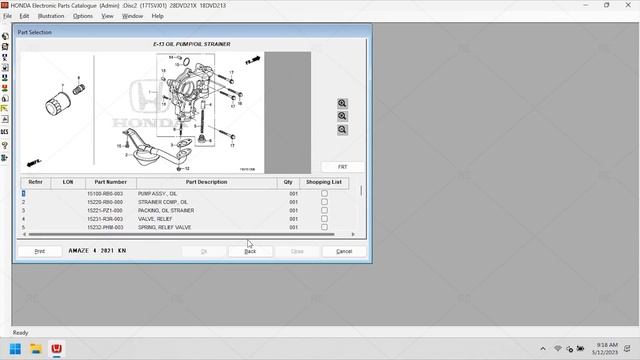Open the Options menu
This screenshot has width=640, height=360.
[x=83, y=16]
